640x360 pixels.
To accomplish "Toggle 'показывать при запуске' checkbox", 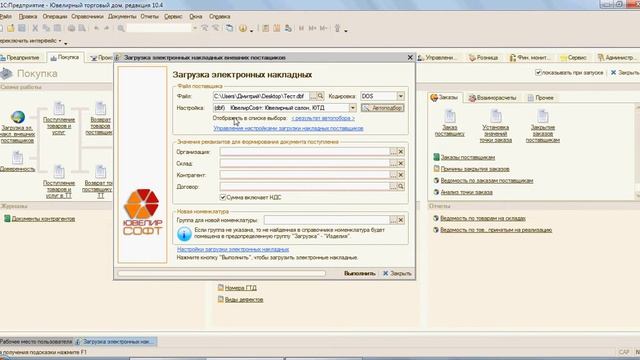I will click(538, 72).
